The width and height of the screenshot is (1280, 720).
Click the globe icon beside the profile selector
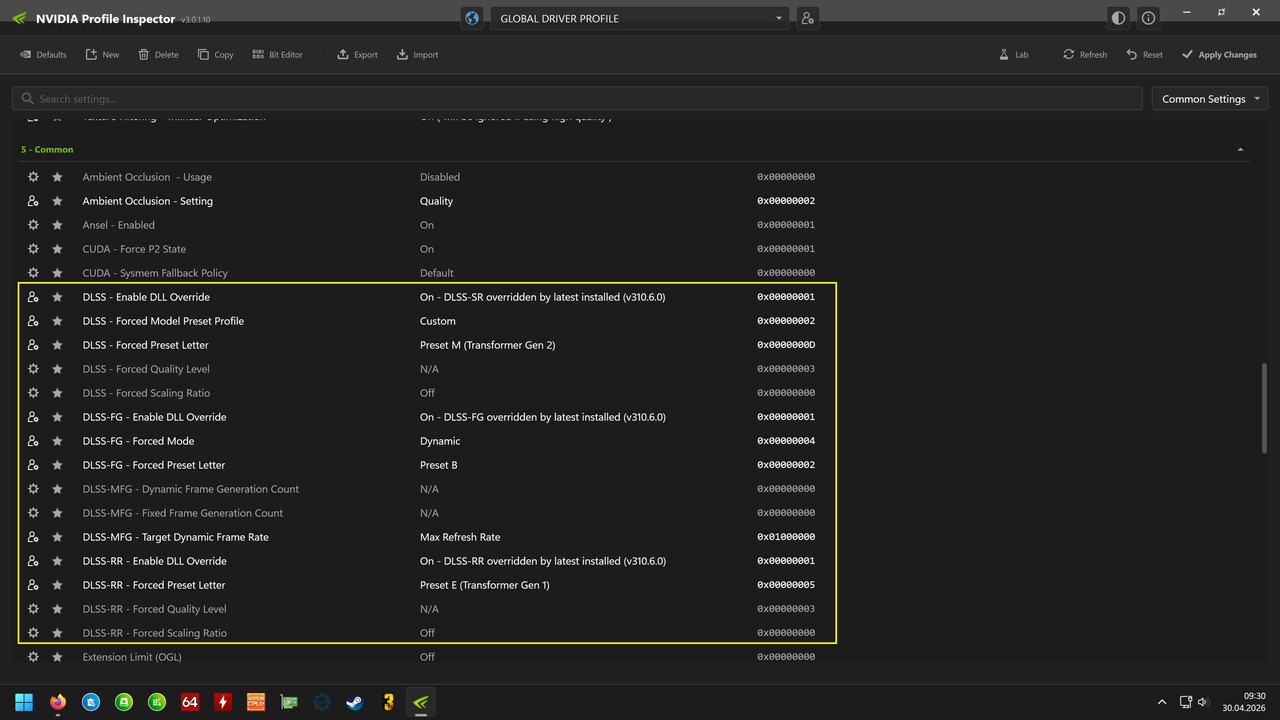pos(473,18)
